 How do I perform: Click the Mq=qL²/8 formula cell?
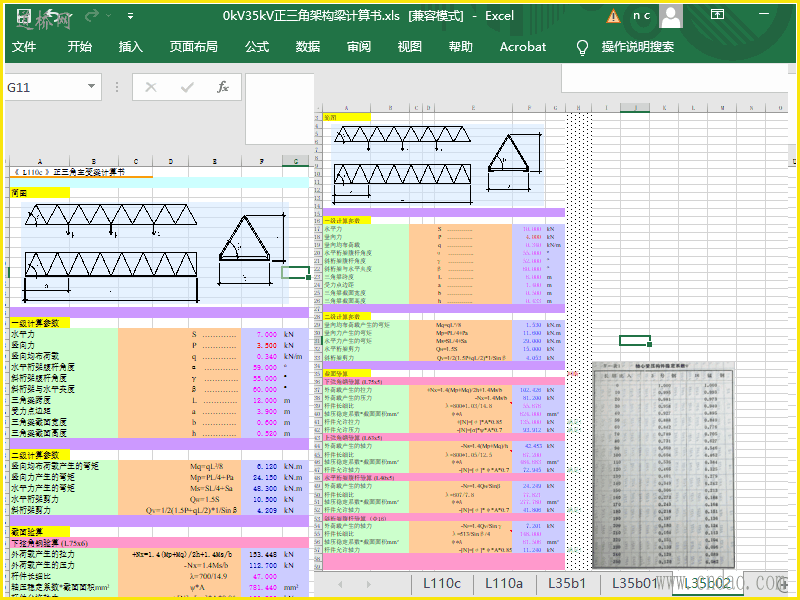(207, 466)
